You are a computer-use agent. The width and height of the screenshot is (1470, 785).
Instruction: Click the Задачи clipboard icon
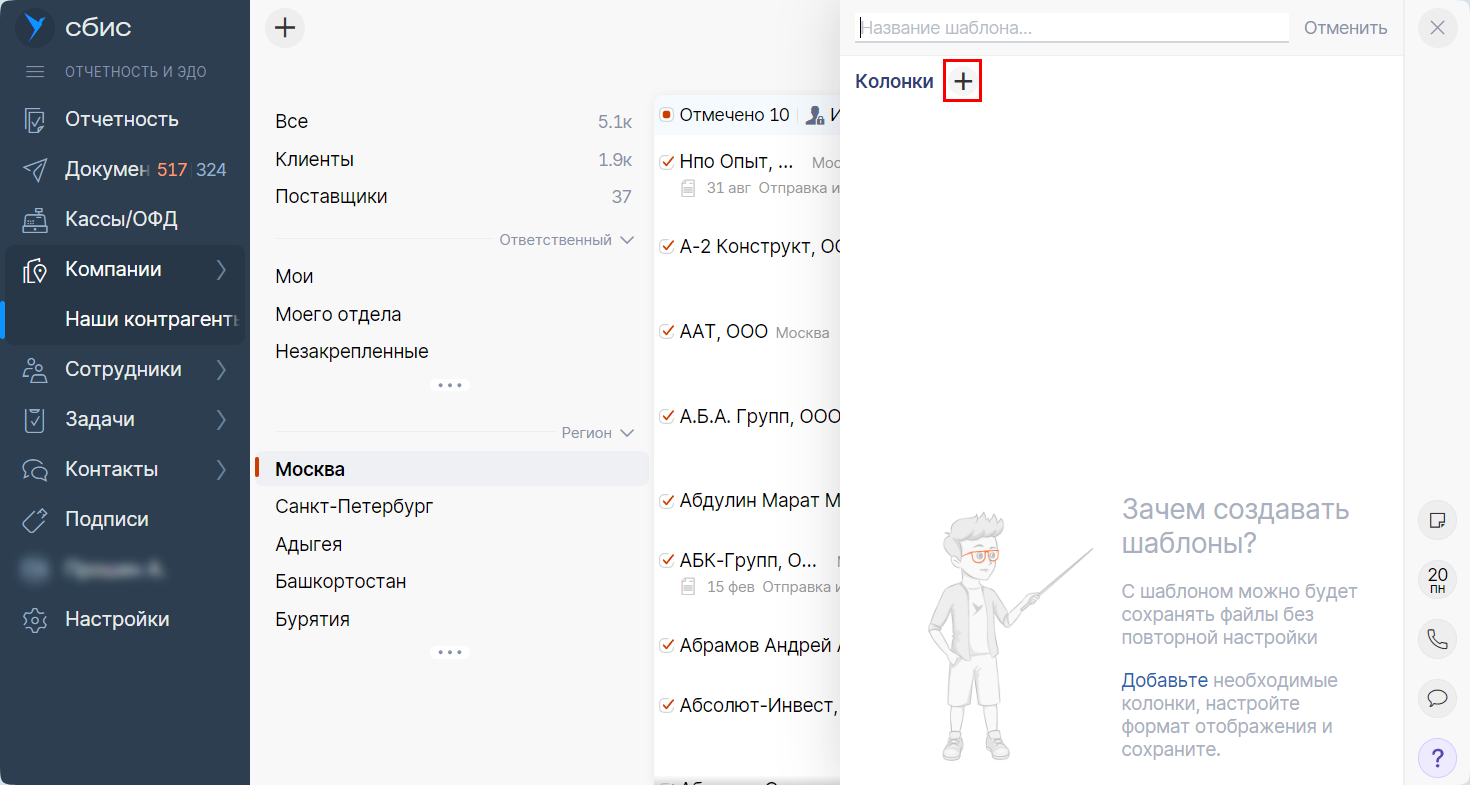(35, 420)
